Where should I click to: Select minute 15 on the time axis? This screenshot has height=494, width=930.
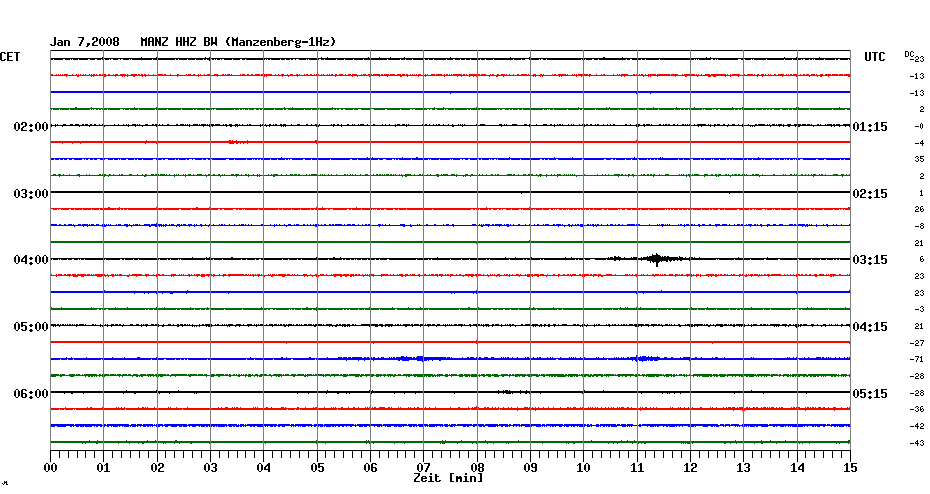tap(849, 467)
